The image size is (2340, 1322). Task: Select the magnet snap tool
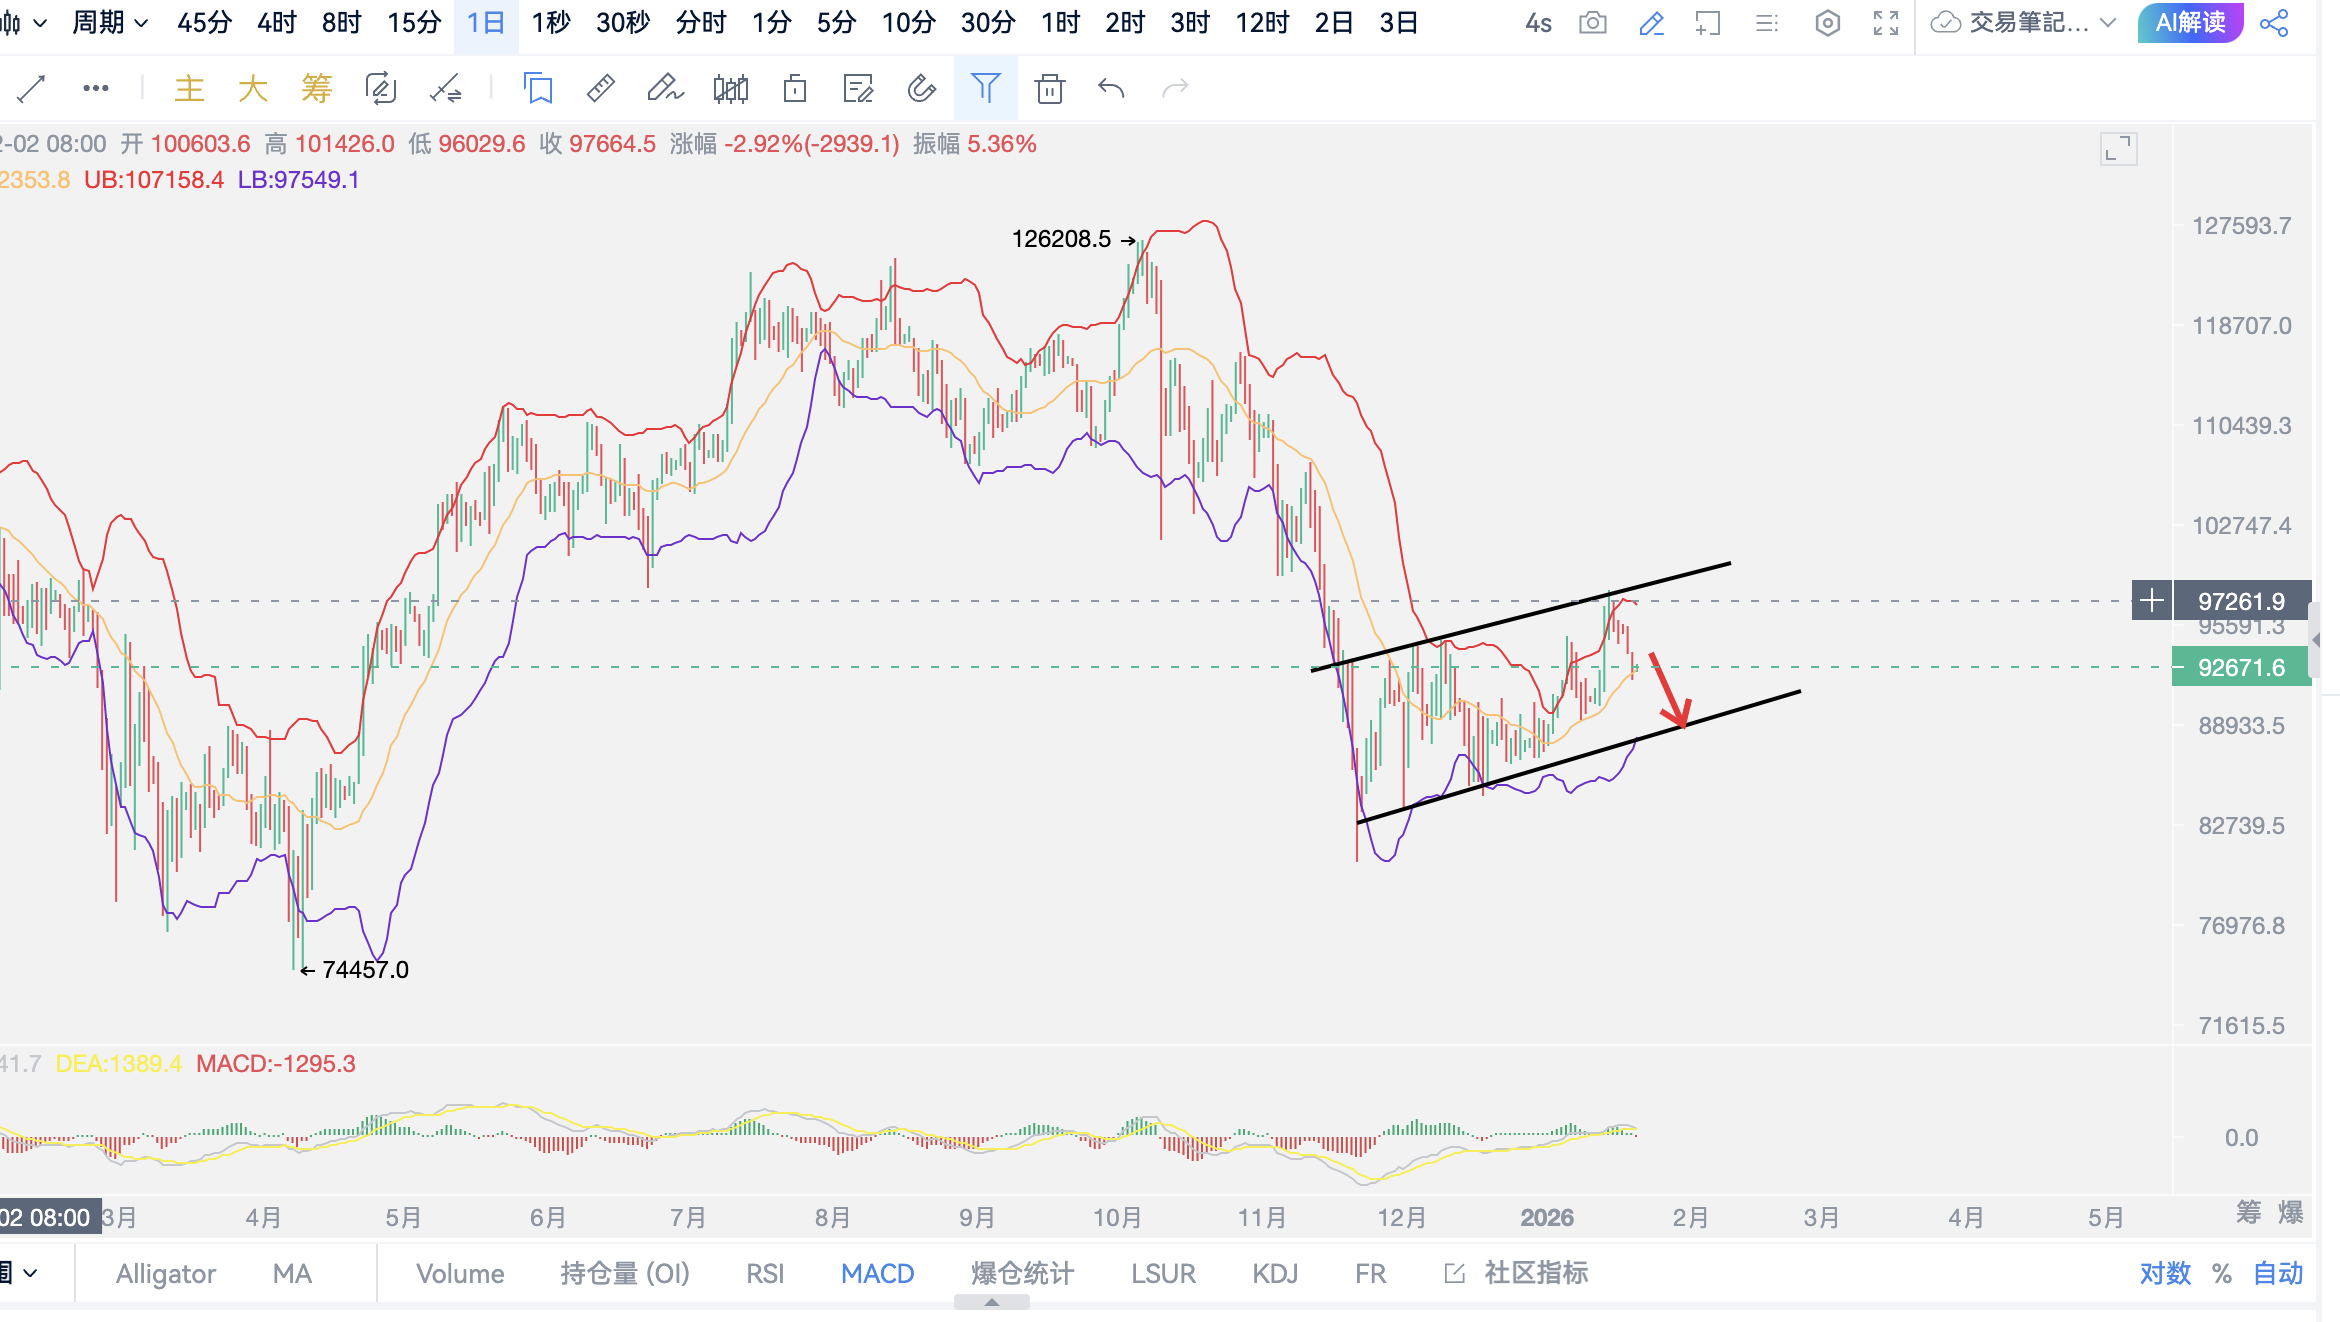(921, 89)
